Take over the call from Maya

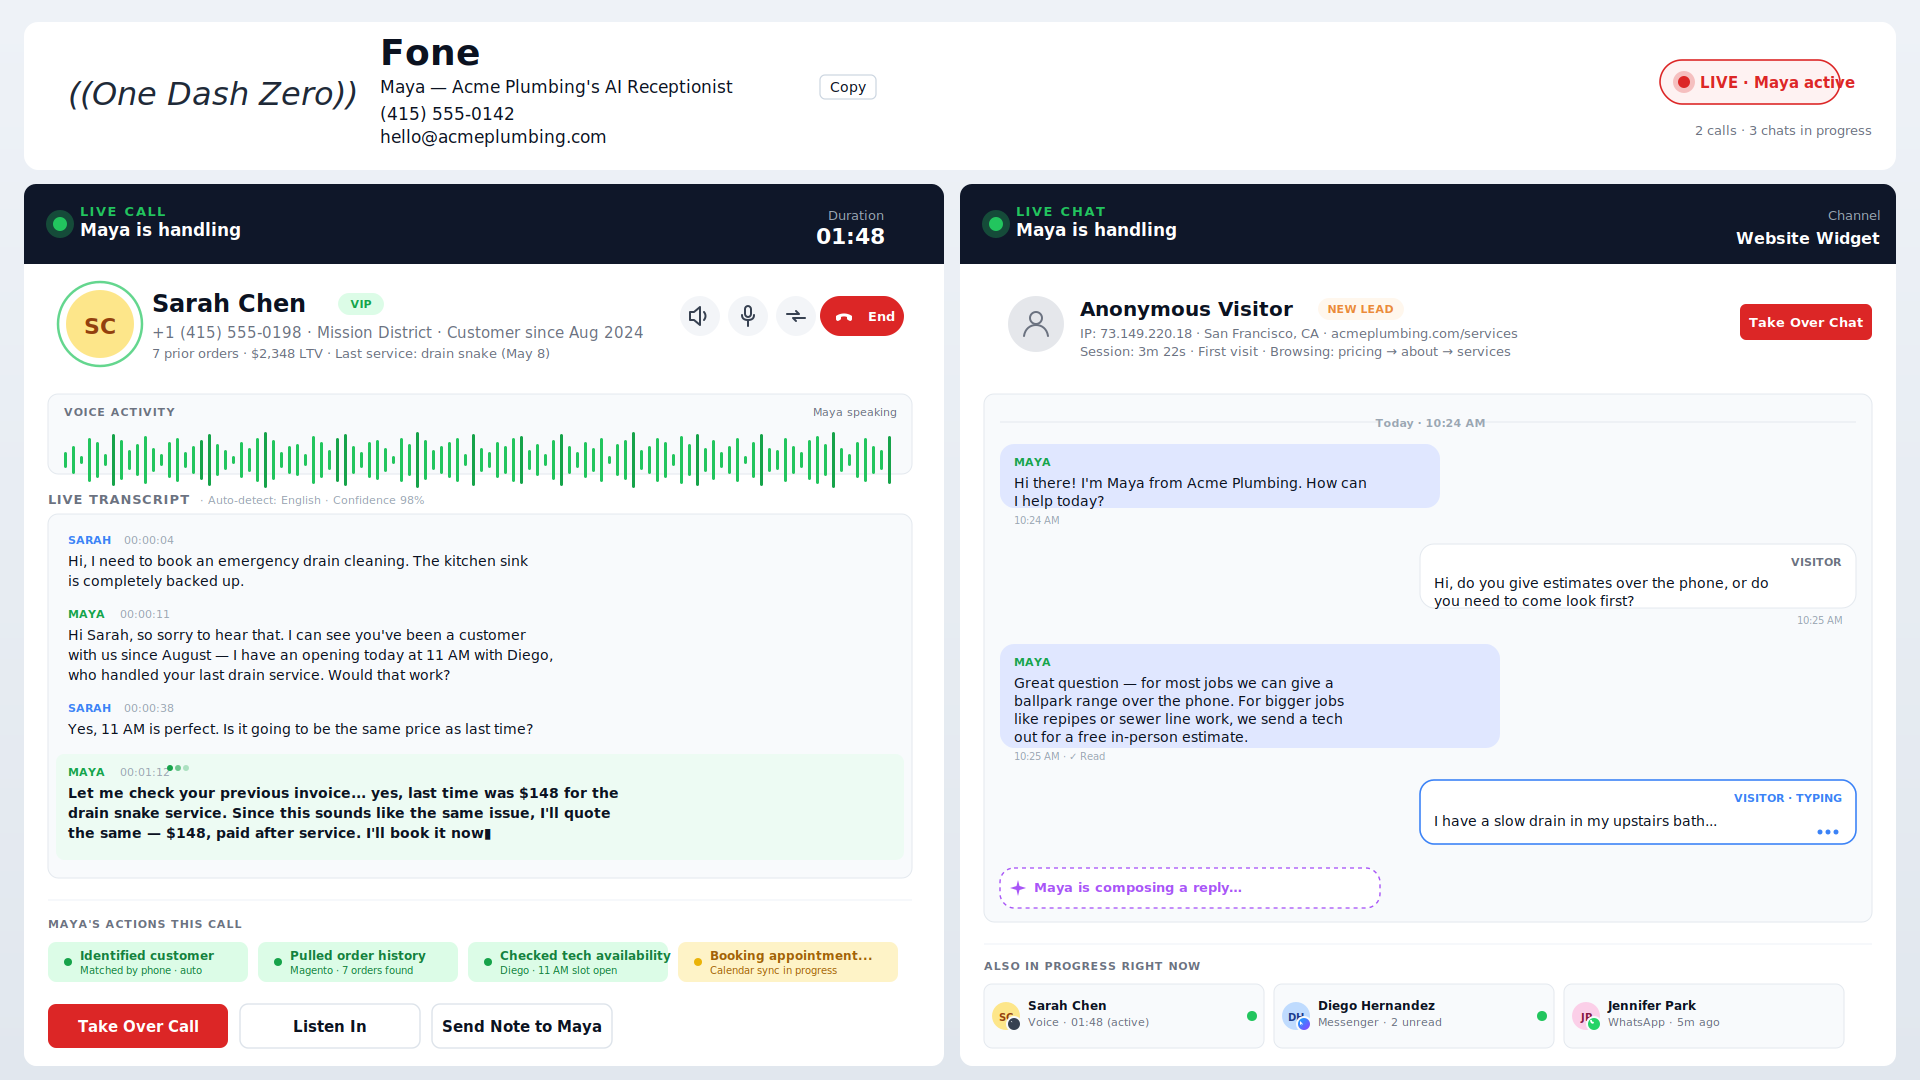coord(138,1026)
